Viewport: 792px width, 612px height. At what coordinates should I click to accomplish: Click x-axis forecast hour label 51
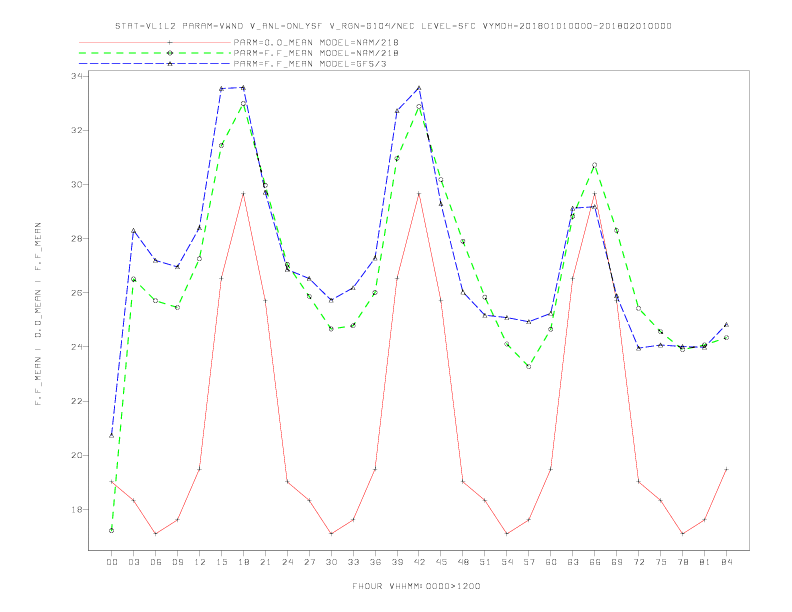(485, 562)
